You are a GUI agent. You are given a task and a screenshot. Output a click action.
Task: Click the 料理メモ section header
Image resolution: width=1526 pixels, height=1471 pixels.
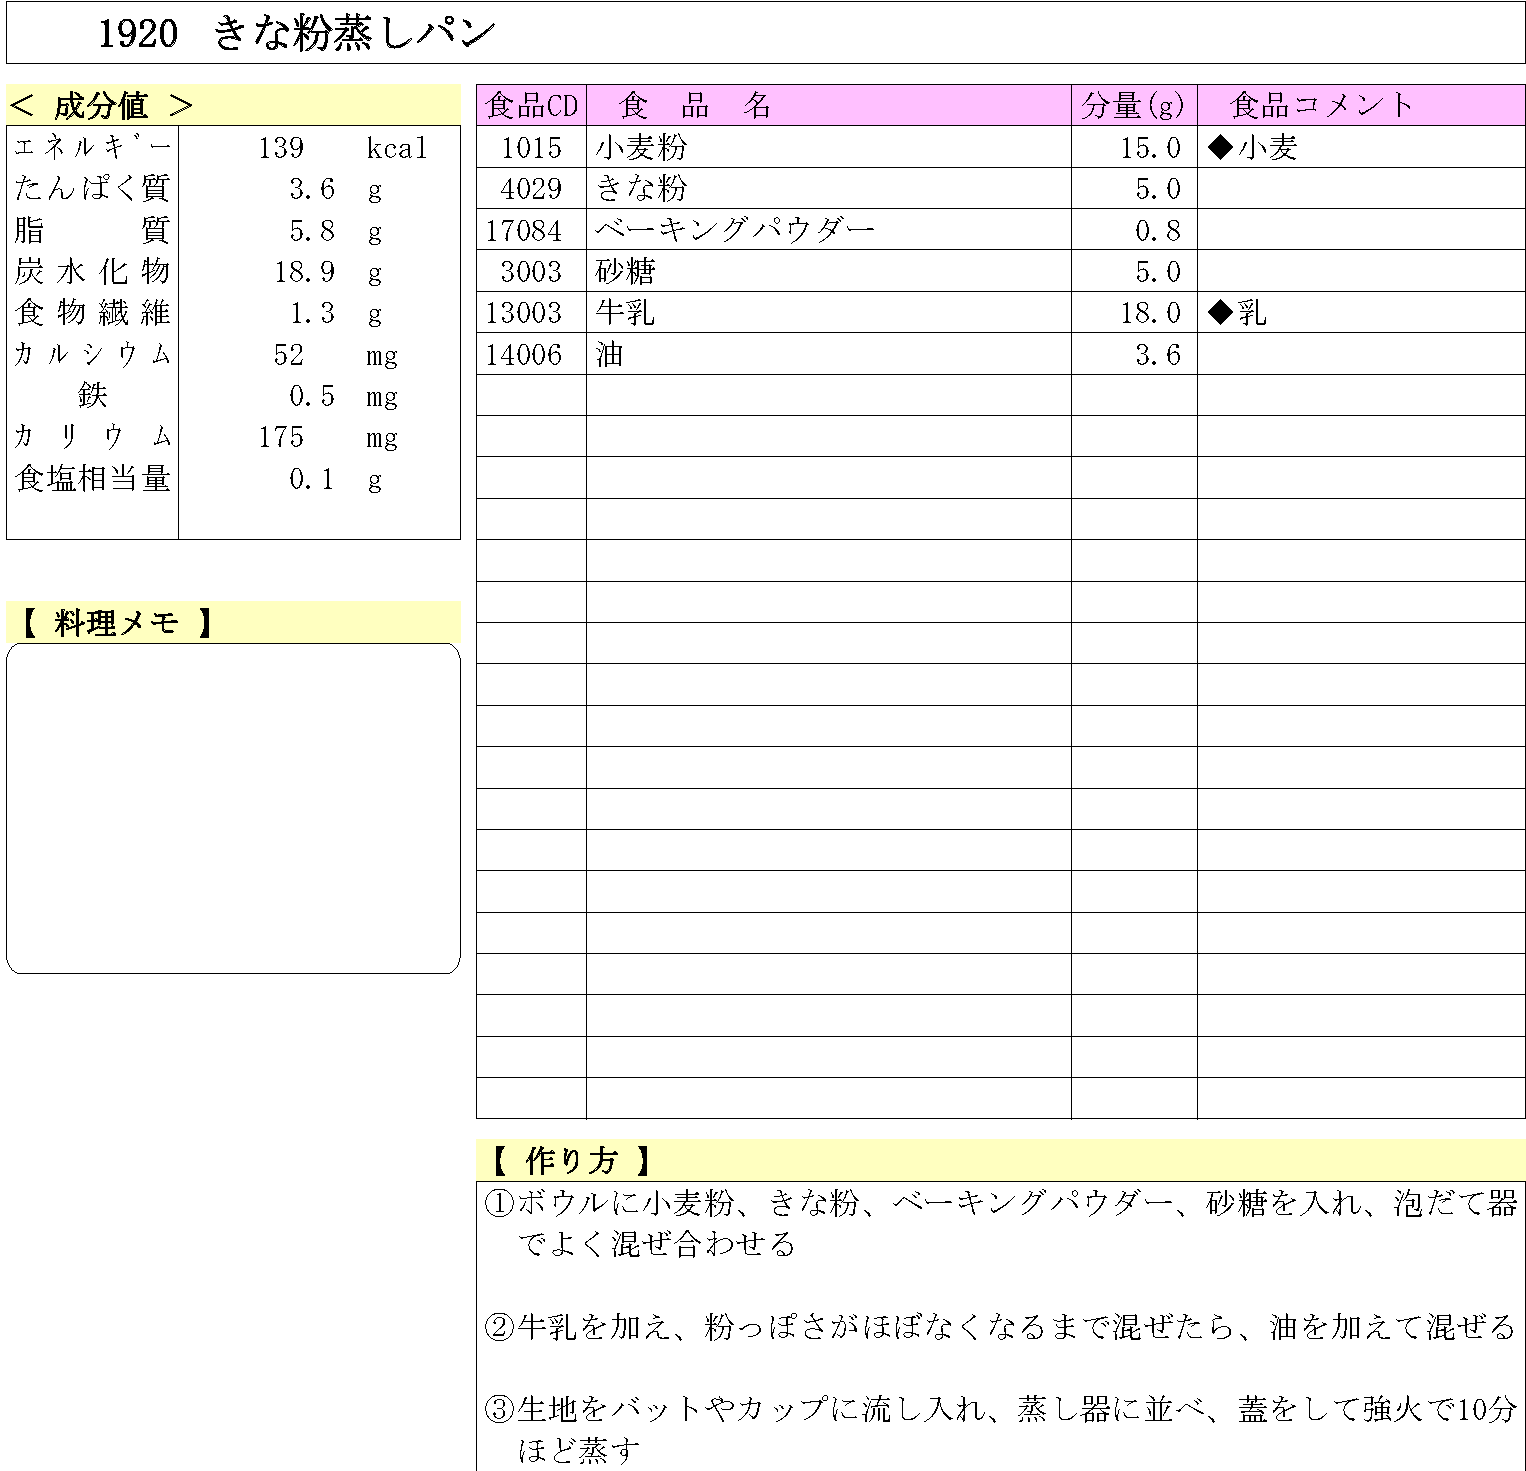click(116, 623)
